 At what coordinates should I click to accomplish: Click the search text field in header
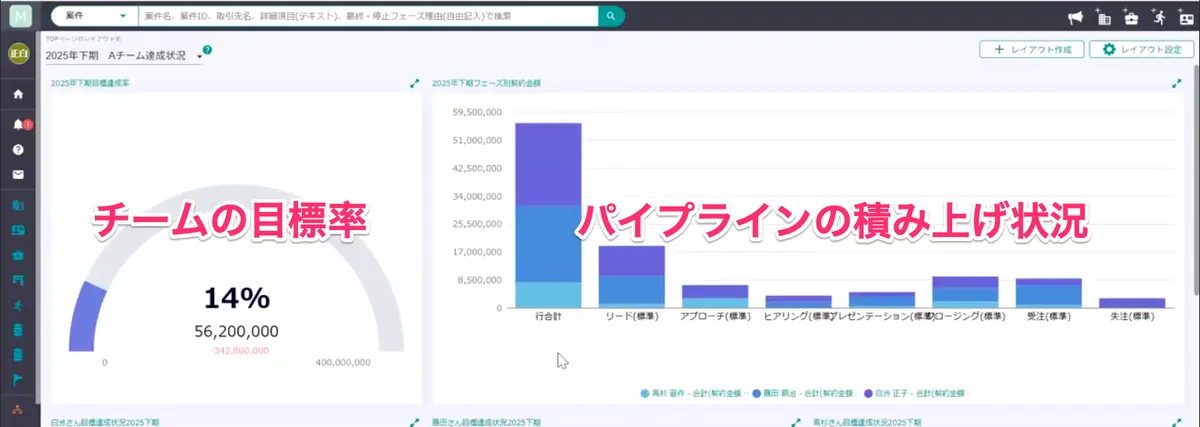click(368, 16)
